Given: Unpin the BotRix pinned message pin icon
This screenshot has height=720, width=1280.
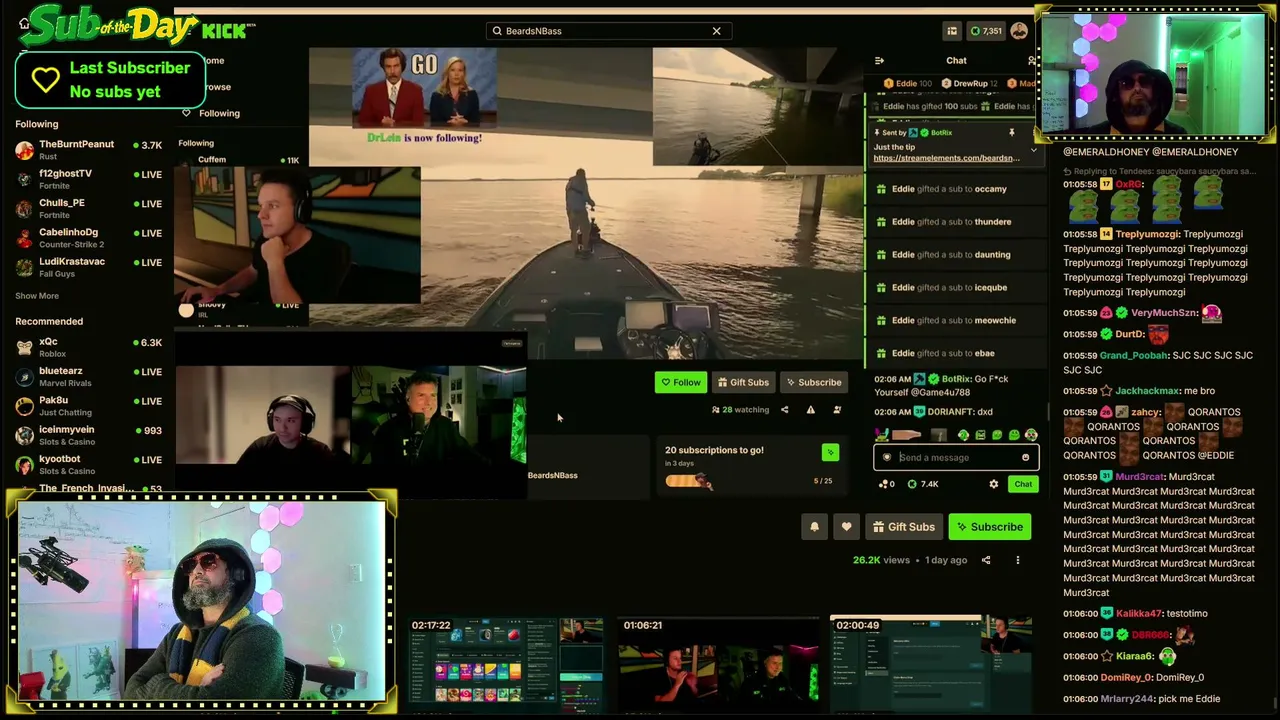Looking at the screenshot, I should (x=1011, y=133).
